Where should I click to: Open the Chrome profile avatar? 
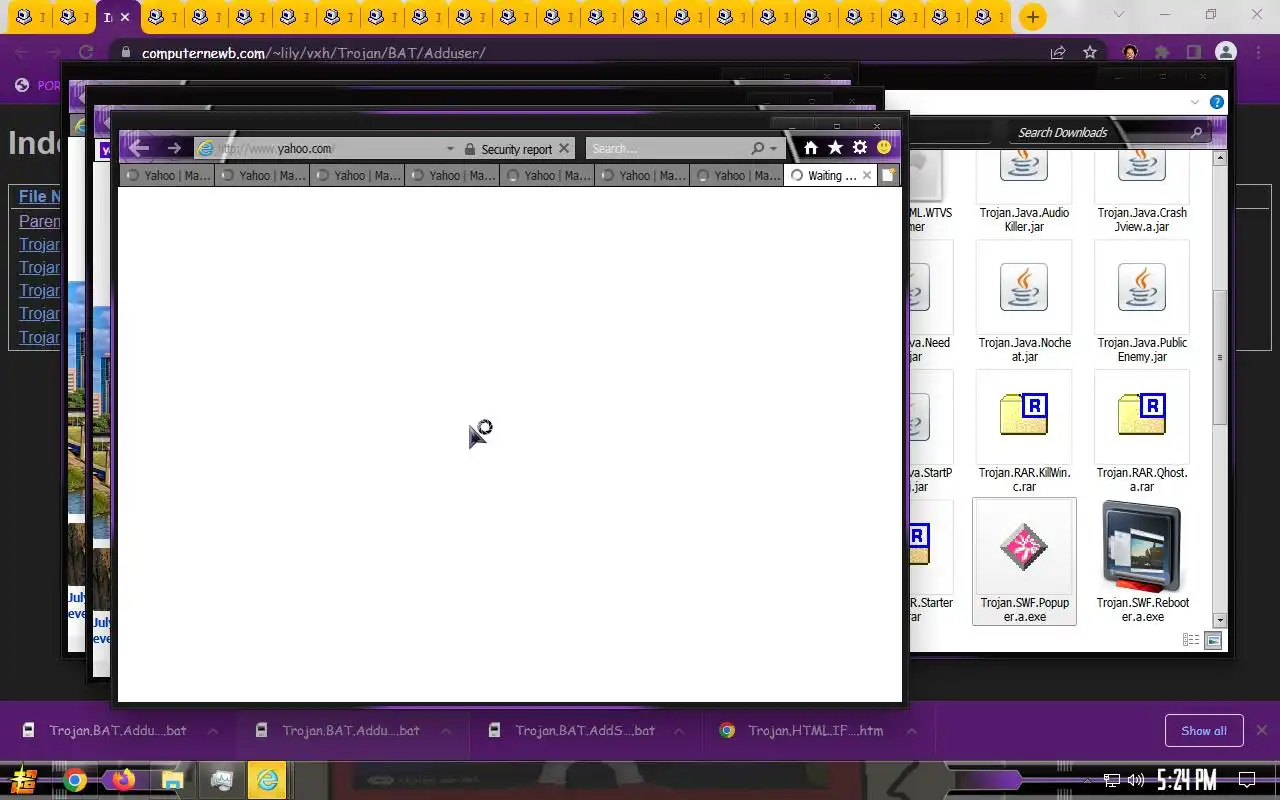tap(1226, 52)
